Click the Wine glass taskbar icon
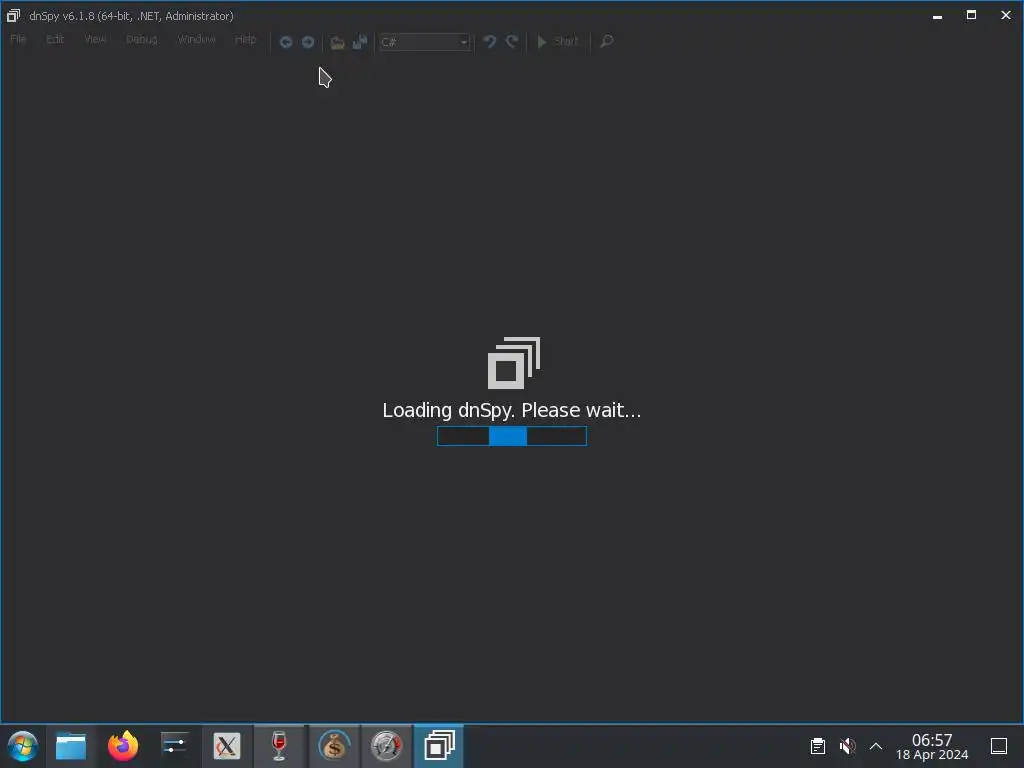This screenshot has width=1024, height=768. [x=279, y=746]
